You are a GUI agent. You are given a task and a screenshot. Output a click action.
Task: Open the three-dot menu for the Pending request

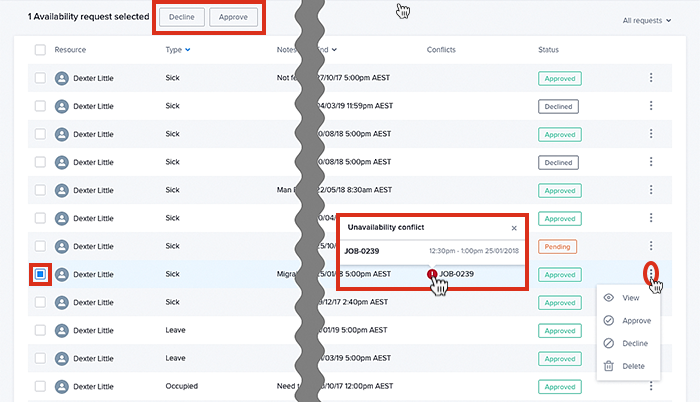click(x=651, y=246)
